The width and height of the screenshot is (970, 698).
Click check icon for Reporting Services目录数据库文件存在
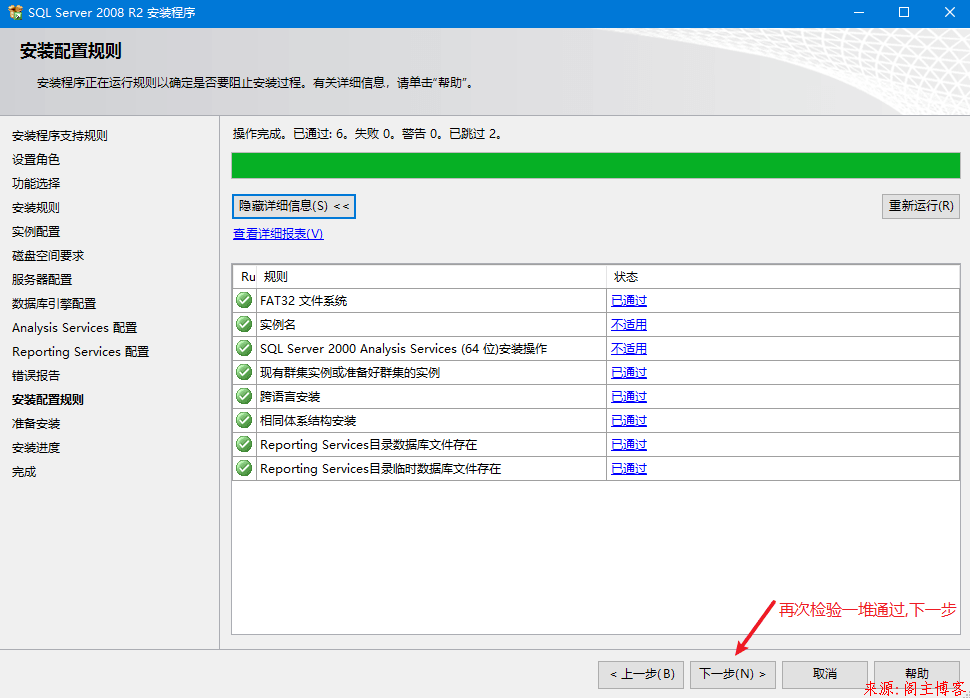(x=244, y=445)
